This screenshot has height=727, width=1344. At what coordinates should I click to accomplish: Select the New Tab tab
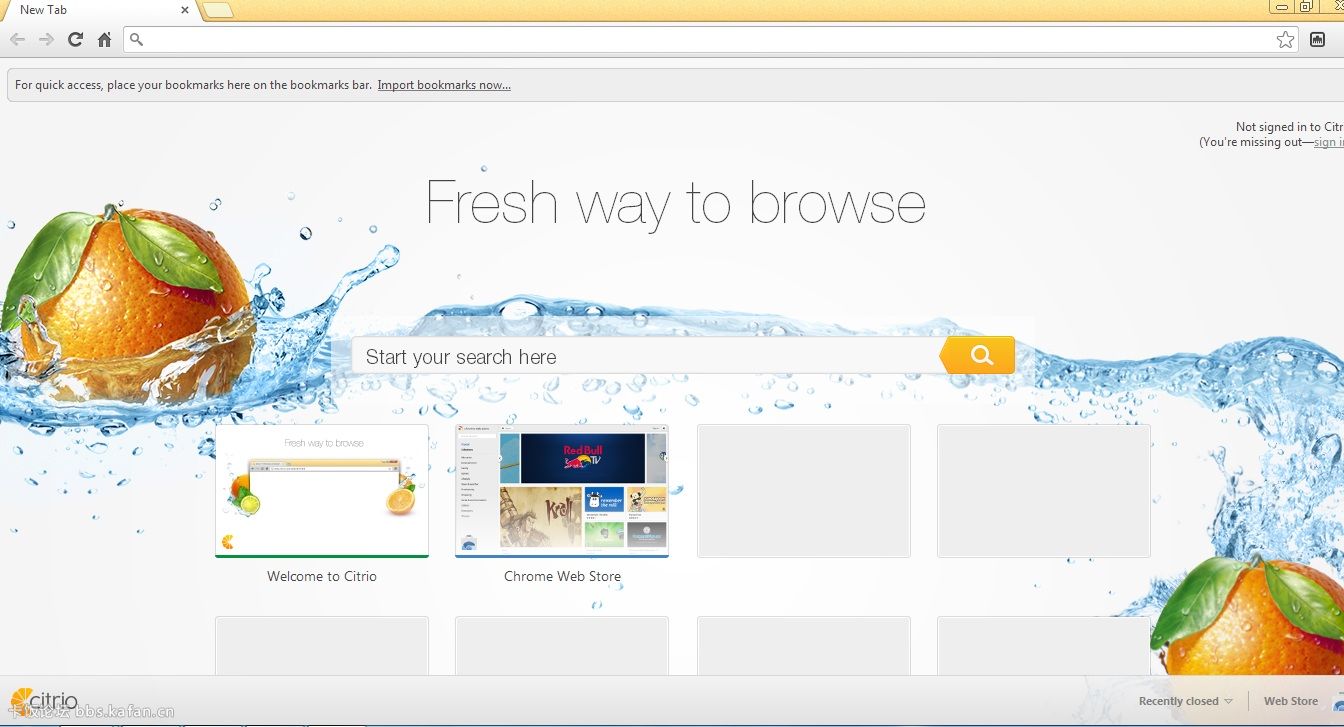tap(90, 10)
